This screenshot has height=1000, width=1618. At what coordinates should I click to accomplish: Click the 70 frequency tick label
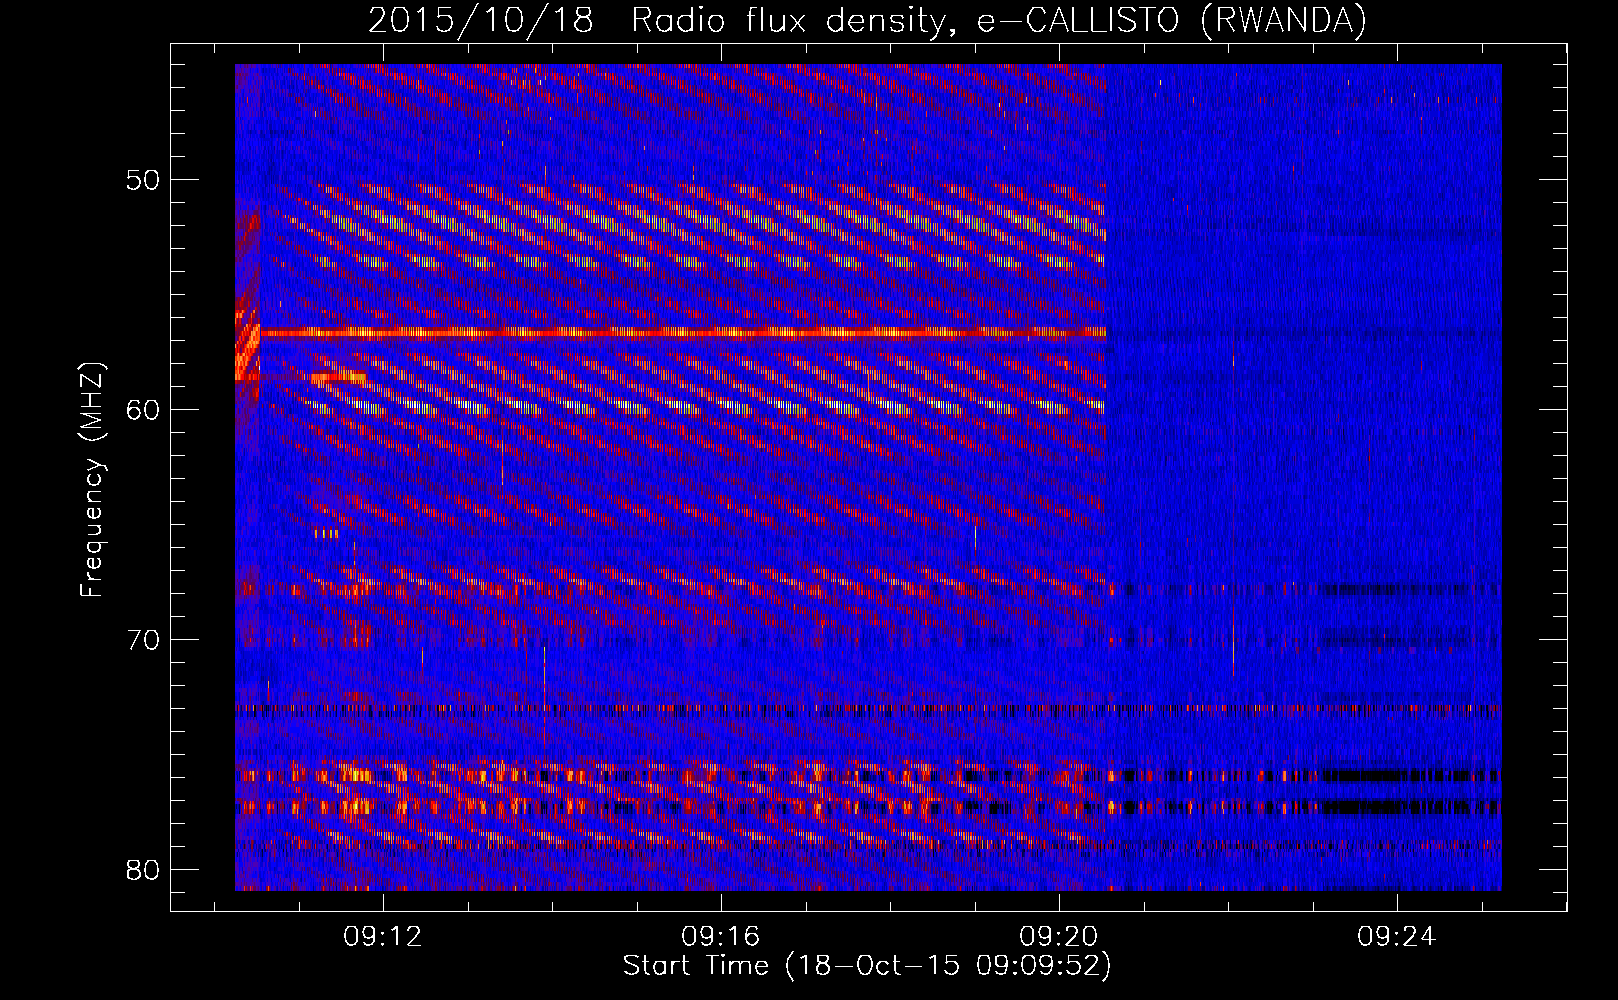143,639
